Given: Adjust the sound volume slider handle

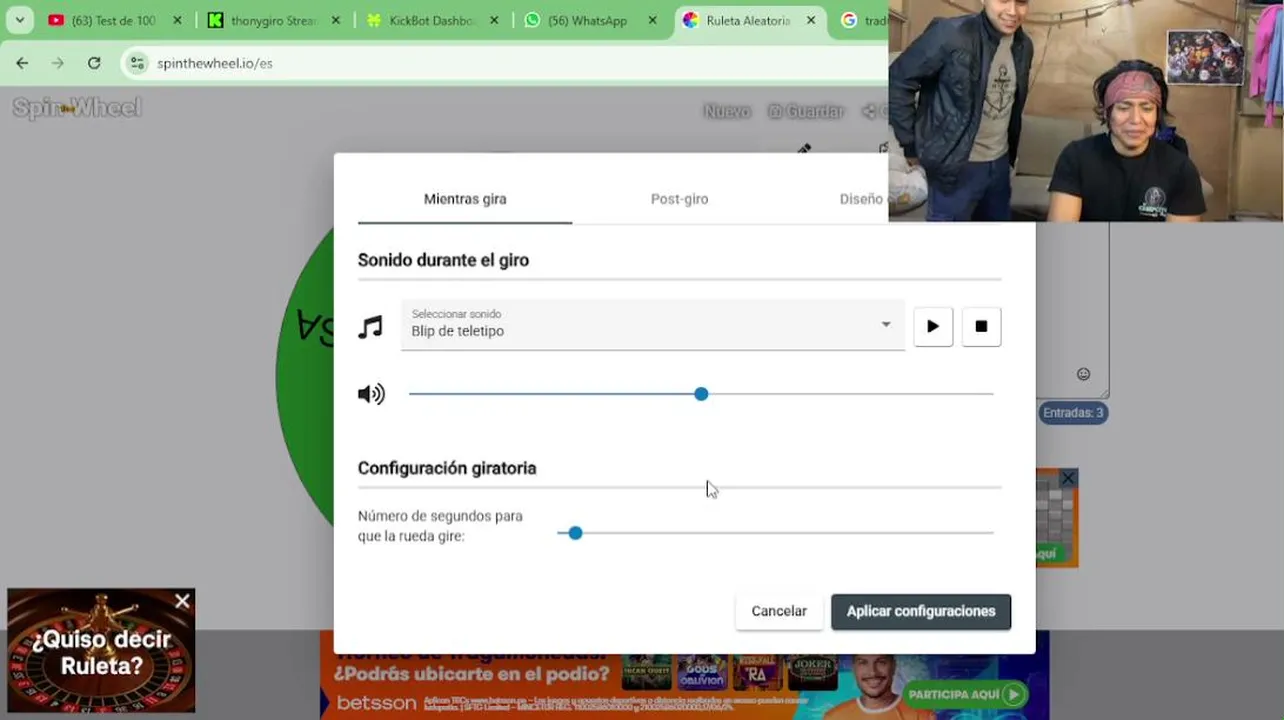Looking at the screenshot, I should click(x=701, y=394).
